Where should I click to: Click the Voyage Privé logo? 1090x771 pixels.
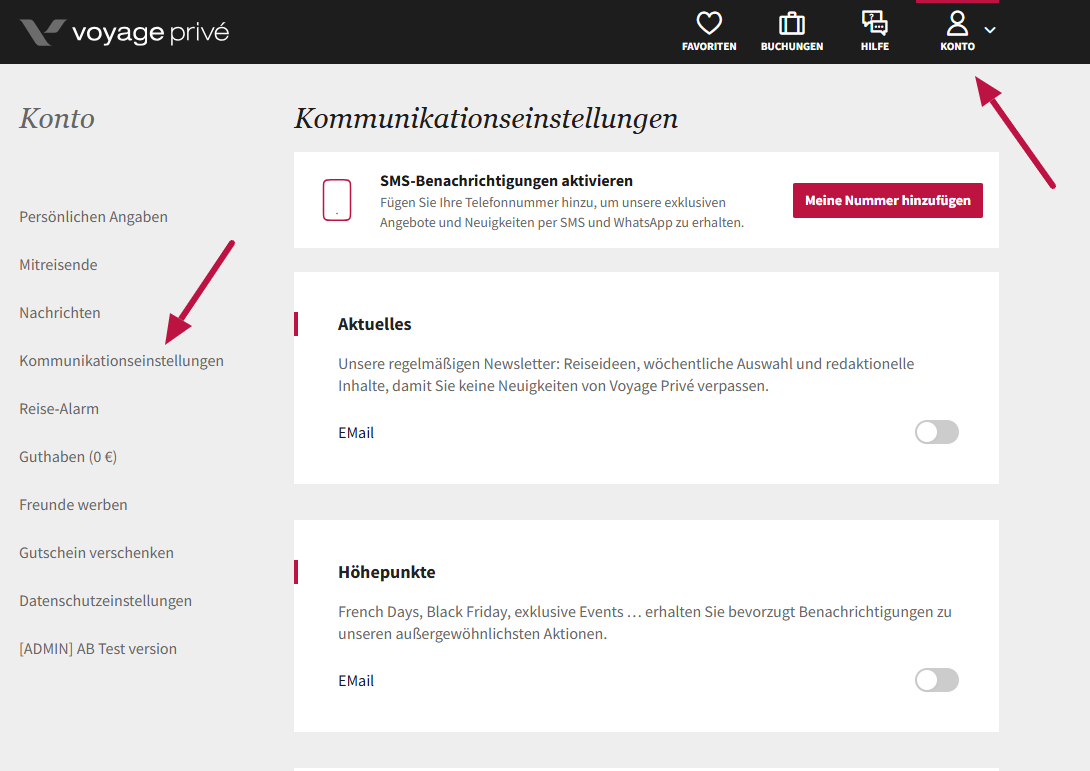(x=124, y=32)
